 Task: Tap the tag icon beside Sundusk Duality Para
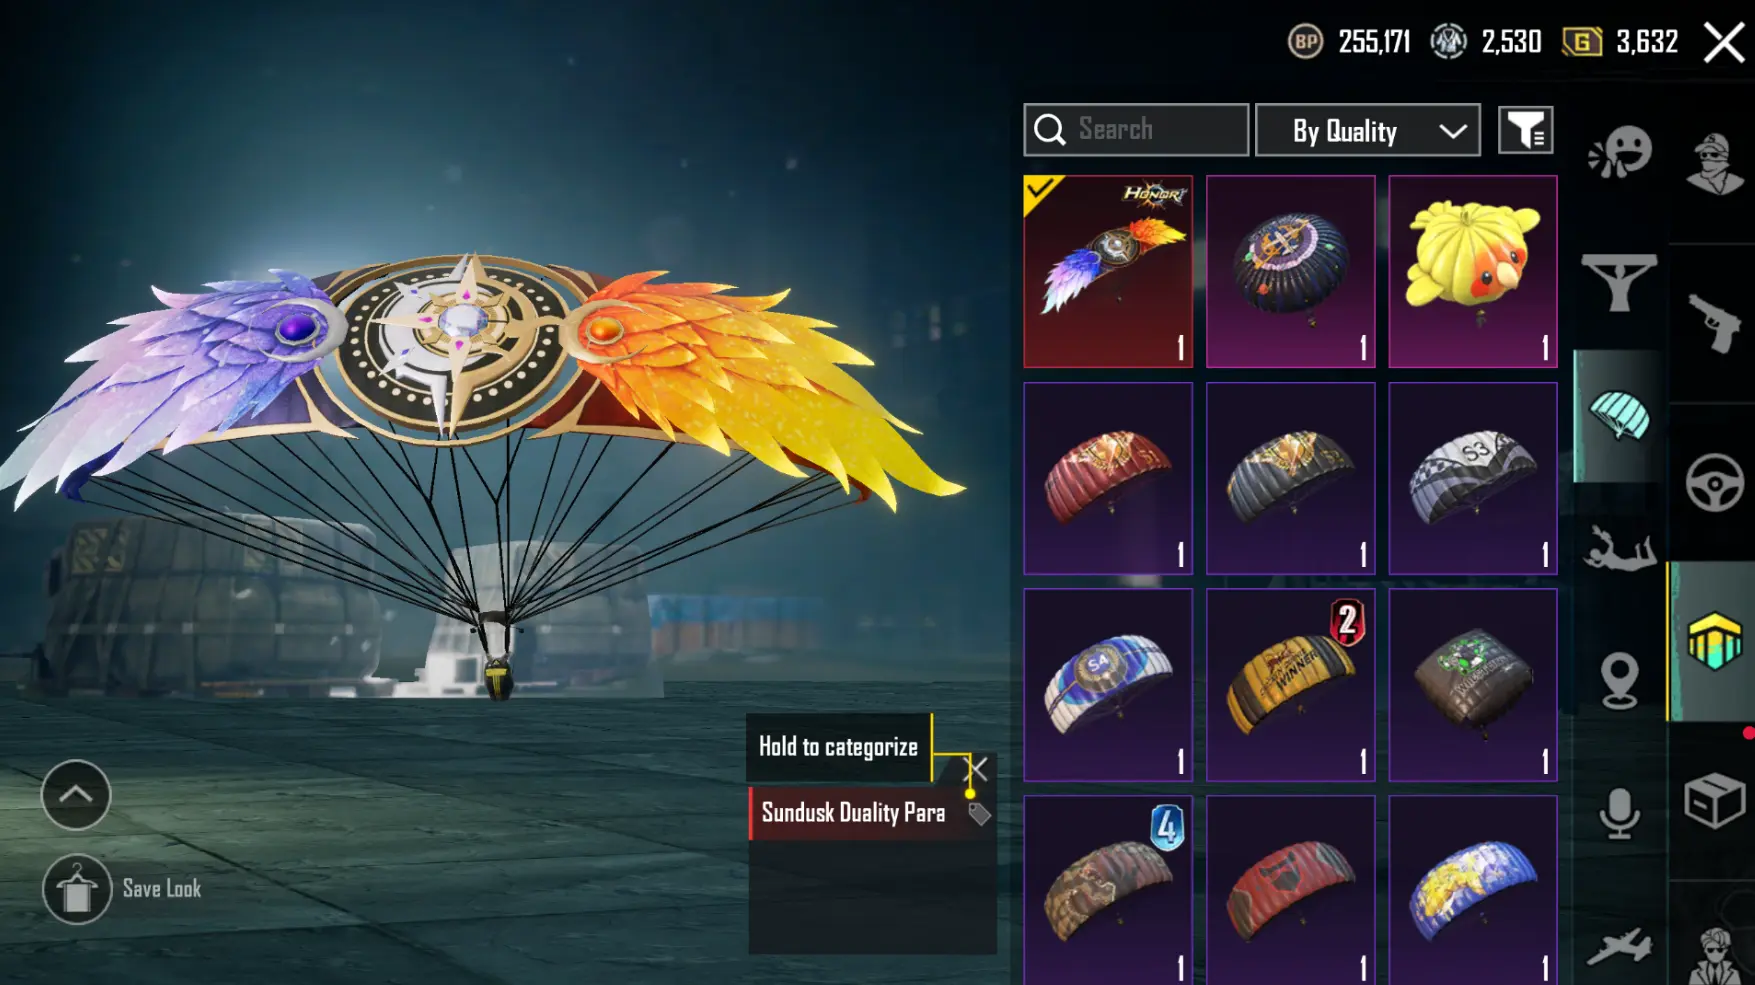point(979,814)
